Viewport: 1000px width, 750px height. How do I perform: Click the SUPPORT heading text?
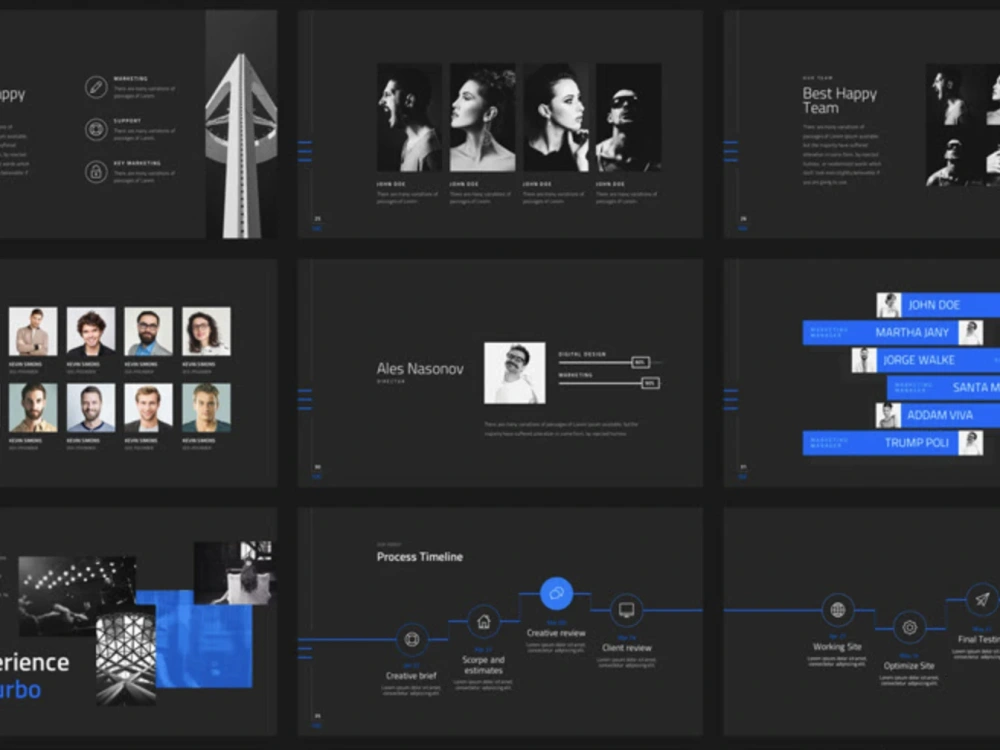click(x=128, y=121)
